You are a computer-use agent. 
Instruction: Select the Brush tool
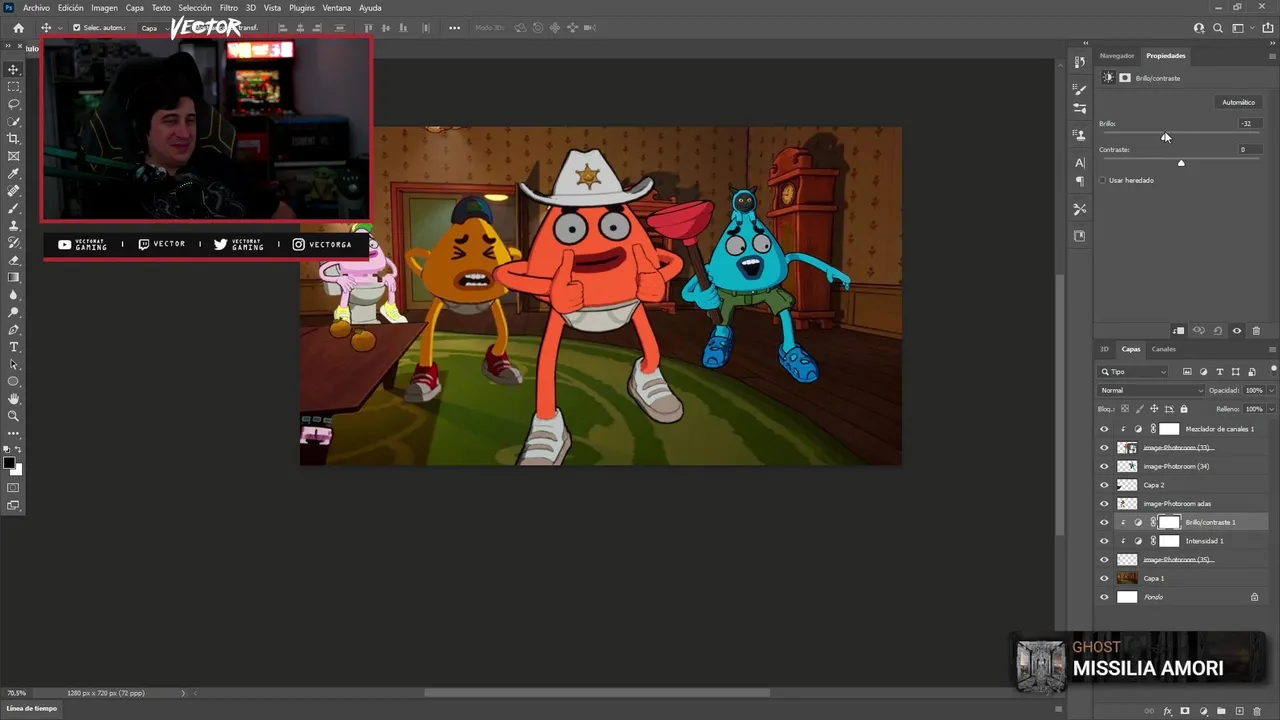coord(14,208)
